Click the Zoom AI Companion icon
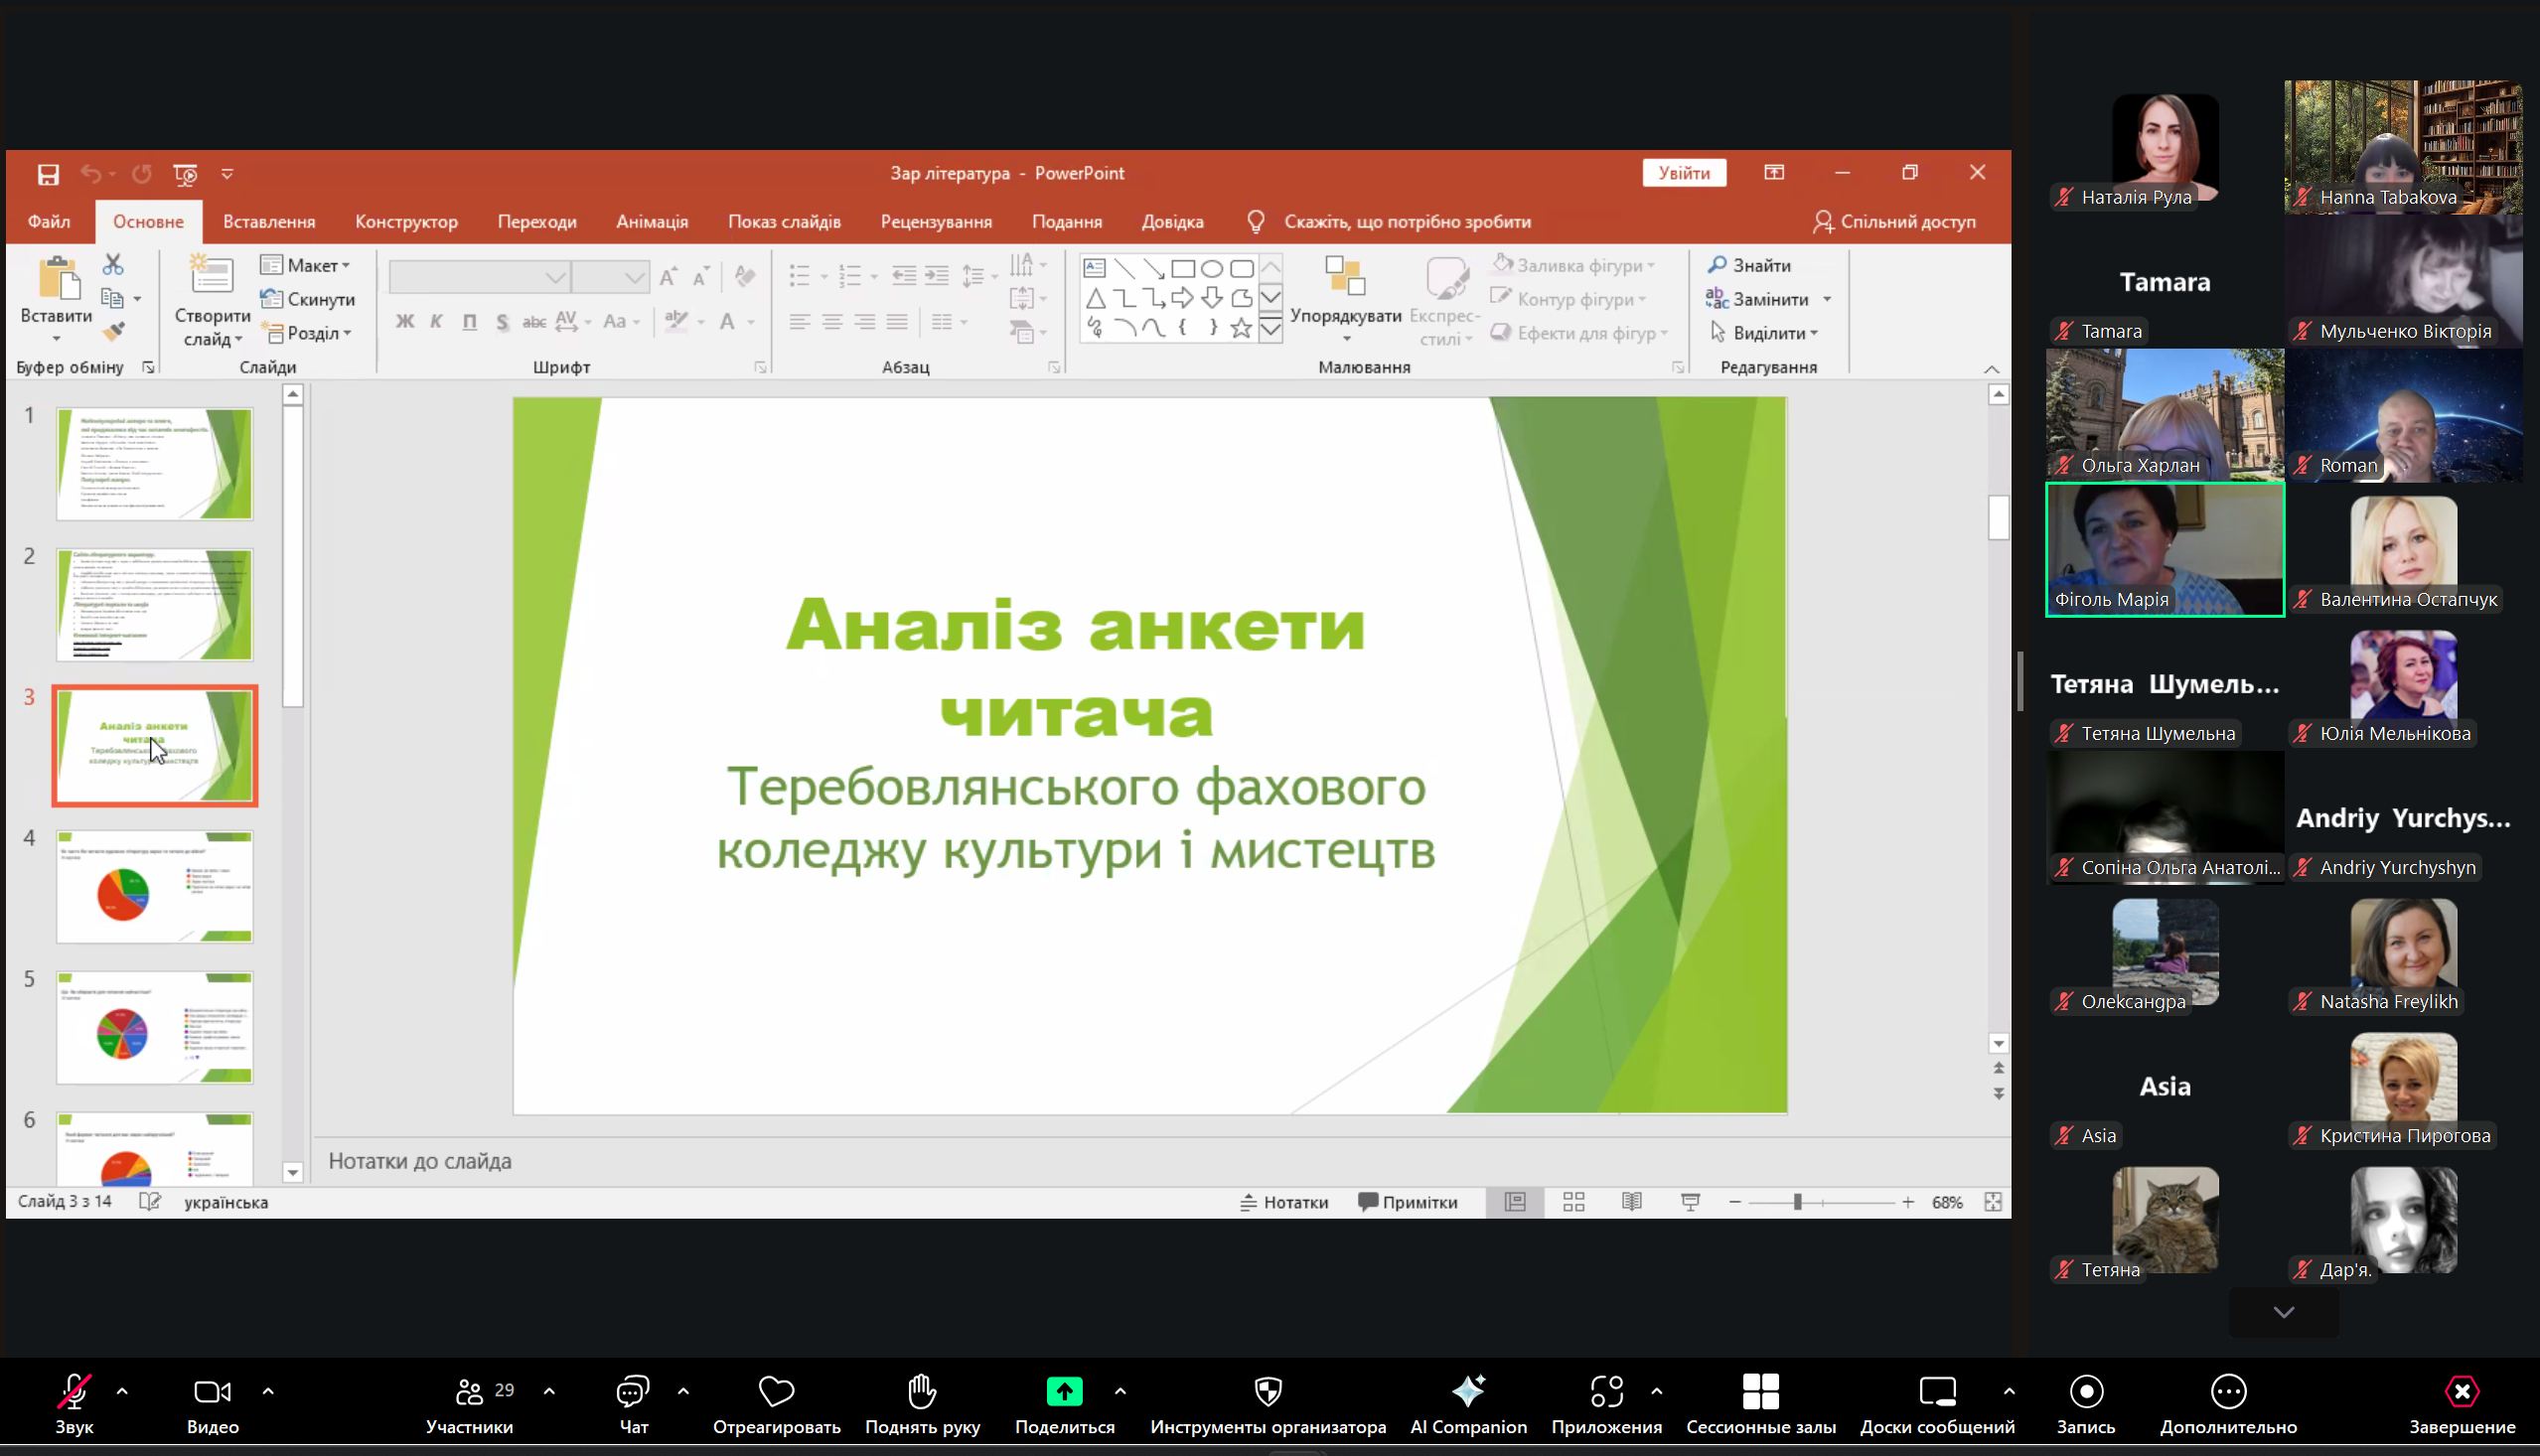The width and height of the screenshot is (2540, 1456). 1468,1391
